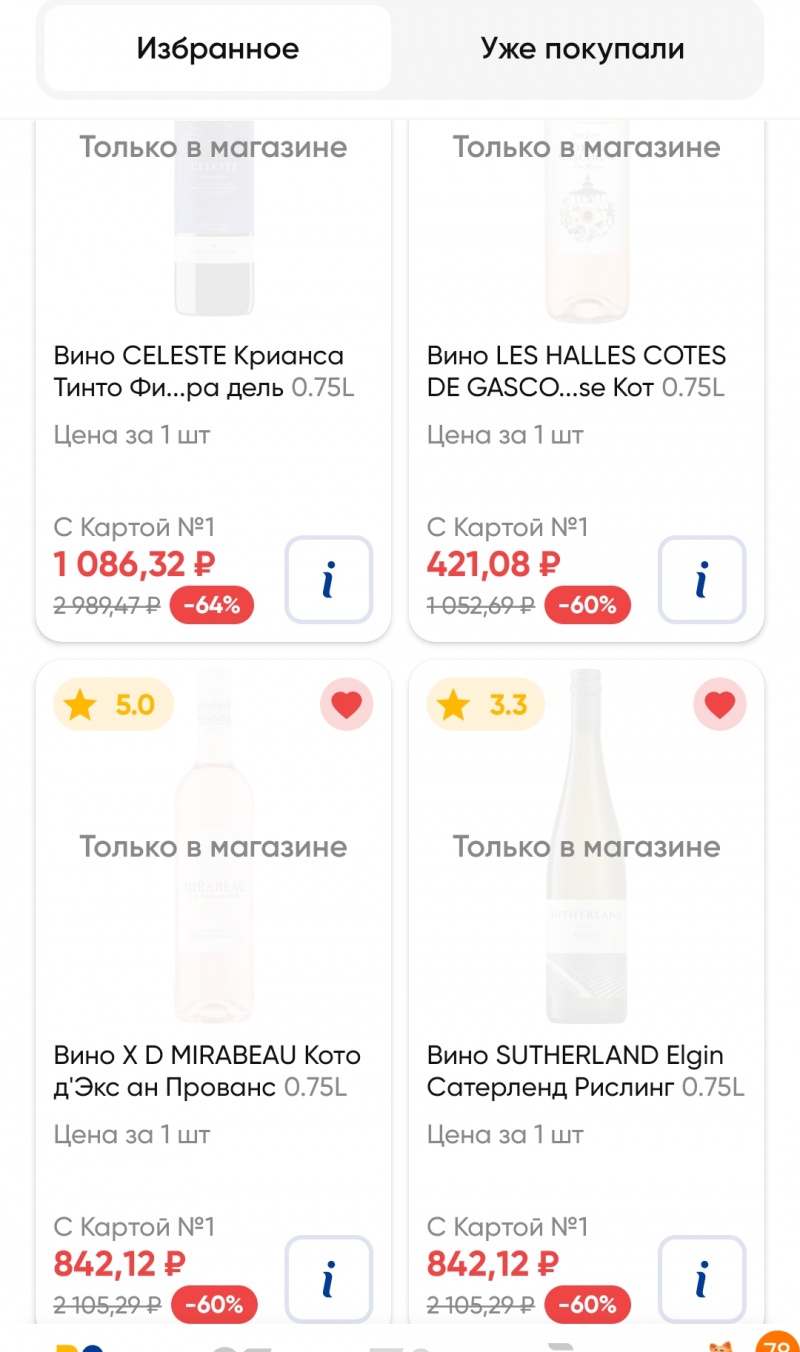Screen dimensions: 800x1352
Task: Open info for CELESTE Крианса wine
Action: pyautogui.click(x=328, y=580)
